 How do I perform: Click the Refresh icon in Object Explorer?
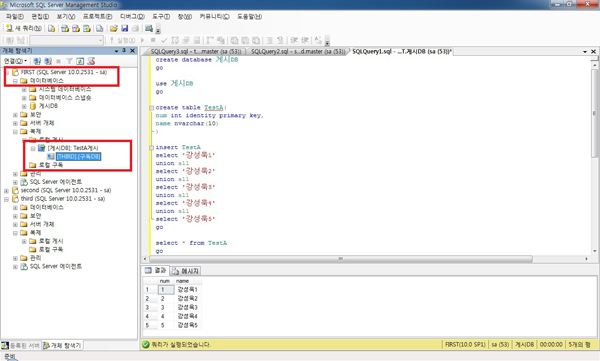coord(80,61)
